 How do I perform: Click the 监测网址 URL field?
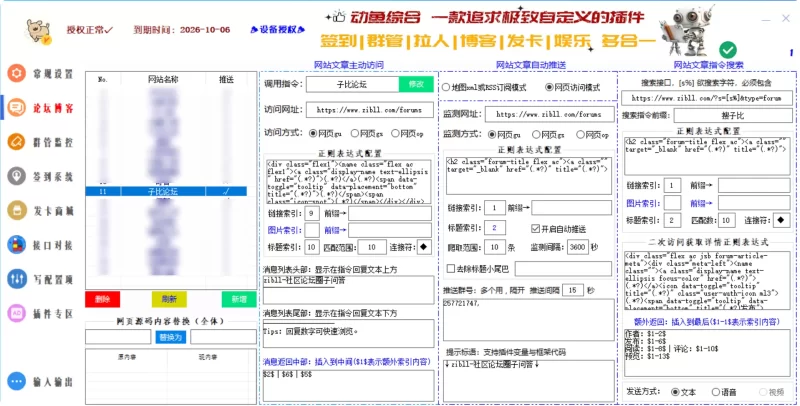click(549, 114)
